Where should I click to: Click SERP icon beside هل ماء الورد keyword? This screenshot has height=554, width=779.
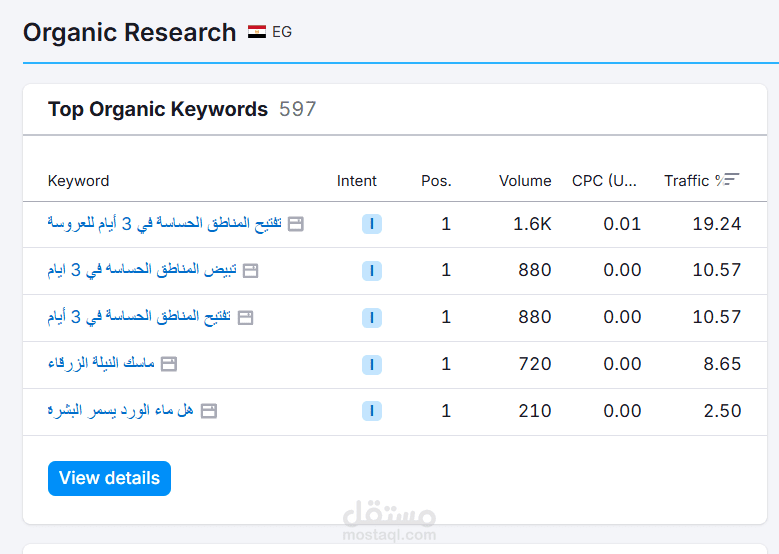208,411
